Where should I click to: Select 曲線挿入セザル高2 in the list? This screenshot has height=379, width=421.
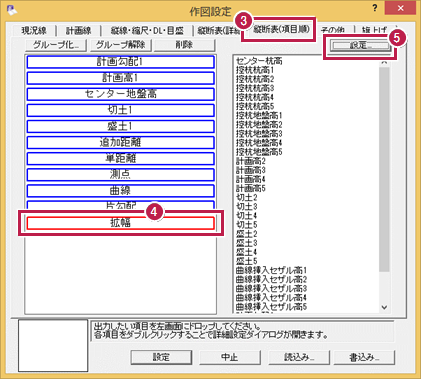click(x=271, y=279)
